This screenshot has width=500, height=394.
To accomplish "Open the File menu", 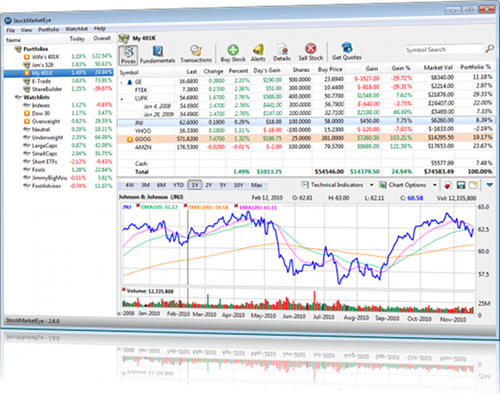I will (11, 30).
